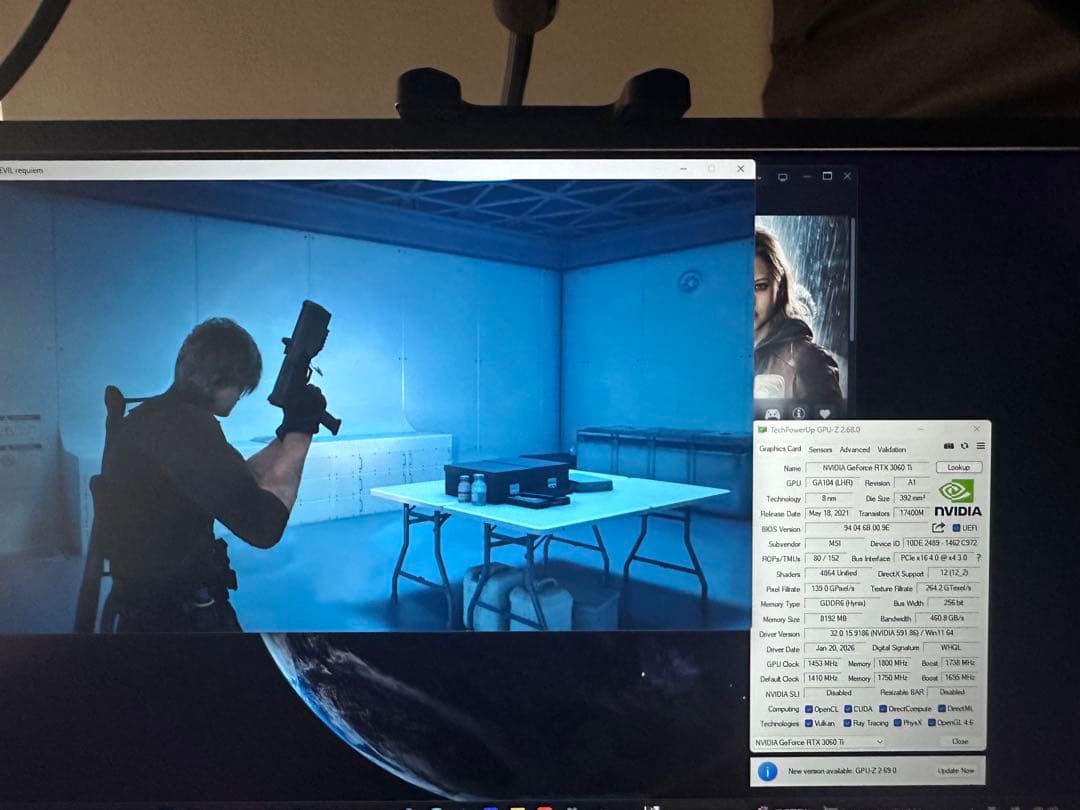Click the GPU Clock value 1453 MHz
Image resolution: width=1080 pixels, height=810 pixels.
(822, 663)
